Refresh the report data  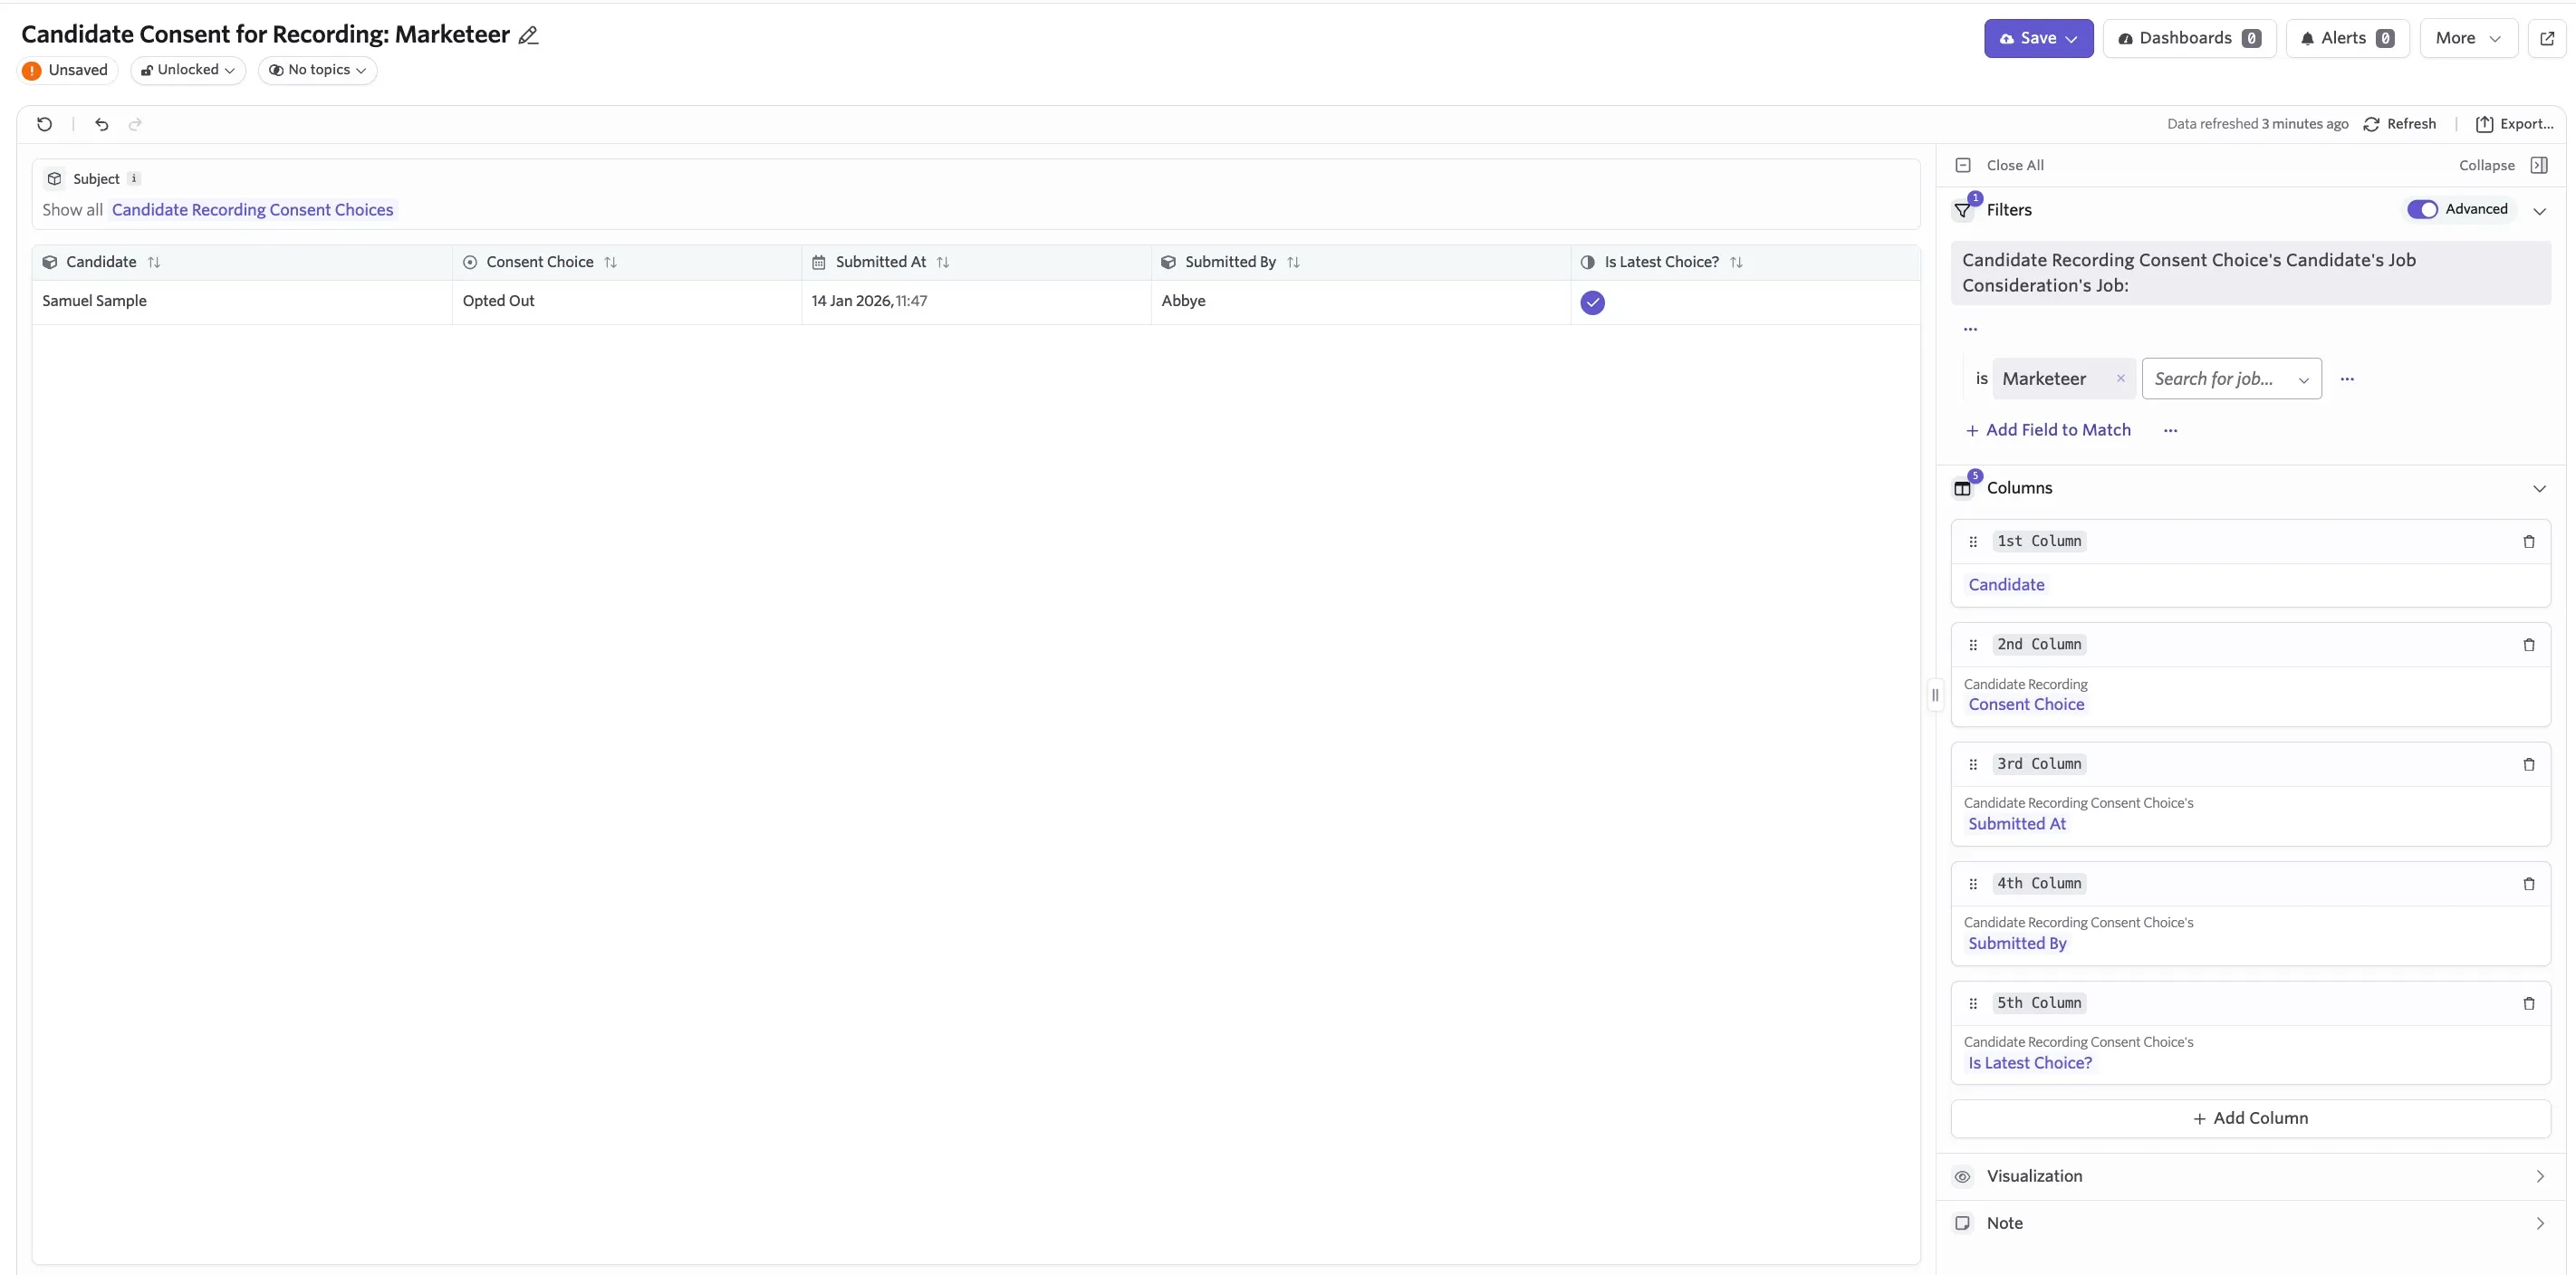(2399, 124)
